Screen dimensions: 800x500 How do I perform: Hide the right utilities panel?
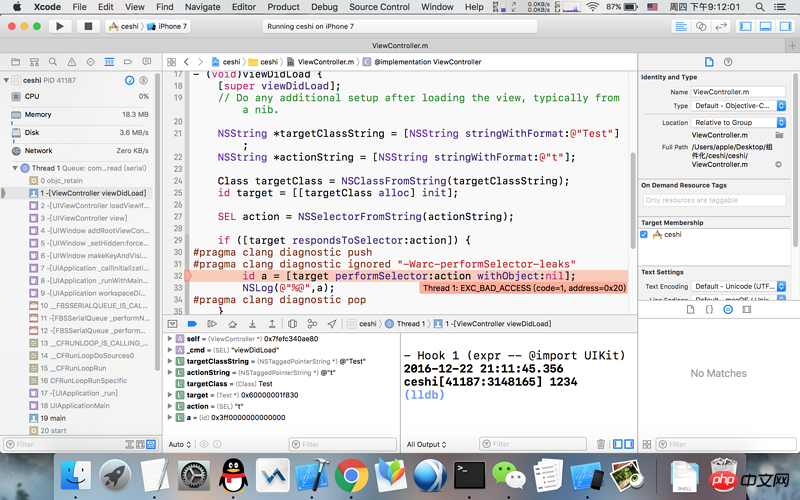[x=787, y=26]
